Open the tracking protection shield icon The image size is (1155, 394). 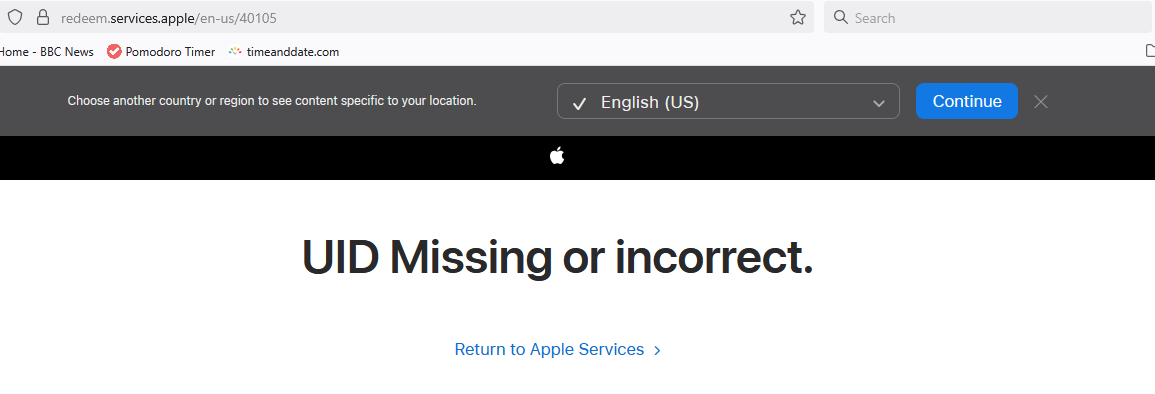point(15,18)
